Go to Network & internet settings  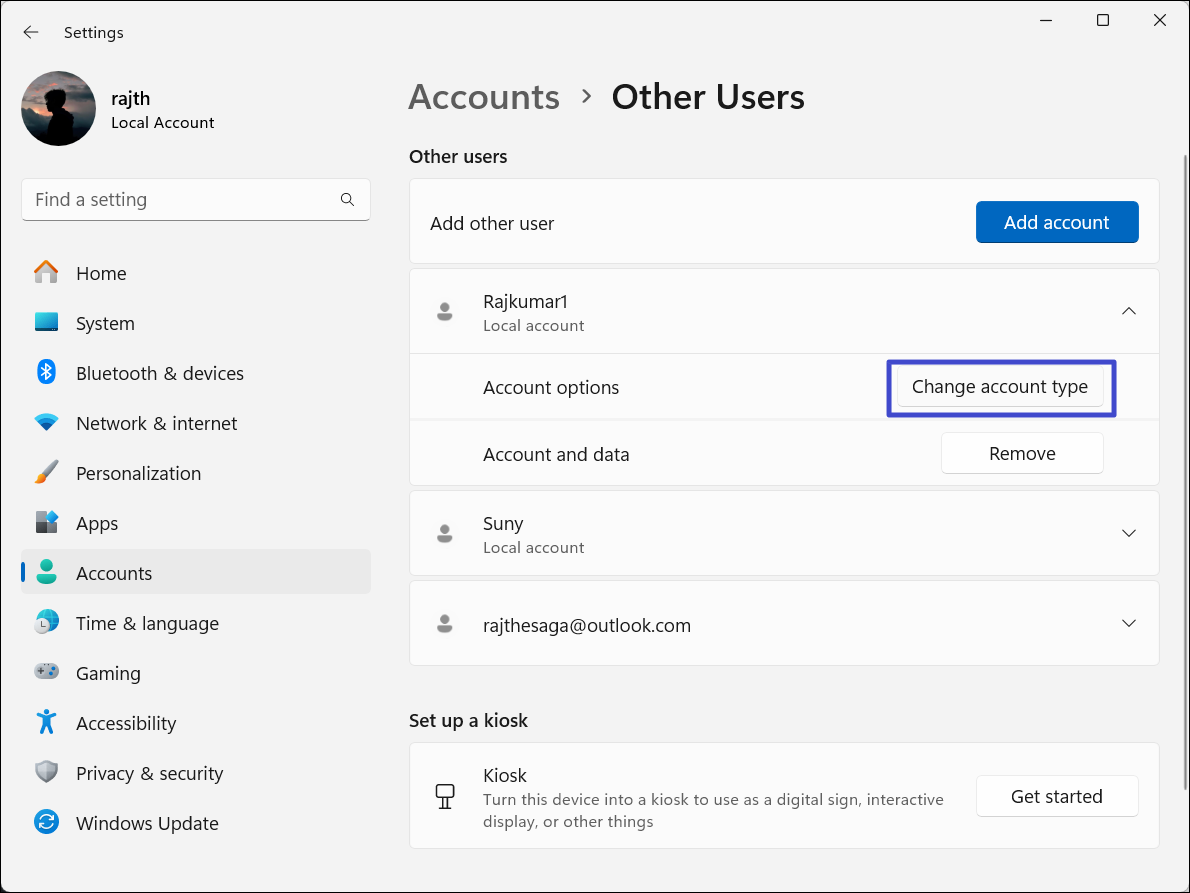(156, 423)
